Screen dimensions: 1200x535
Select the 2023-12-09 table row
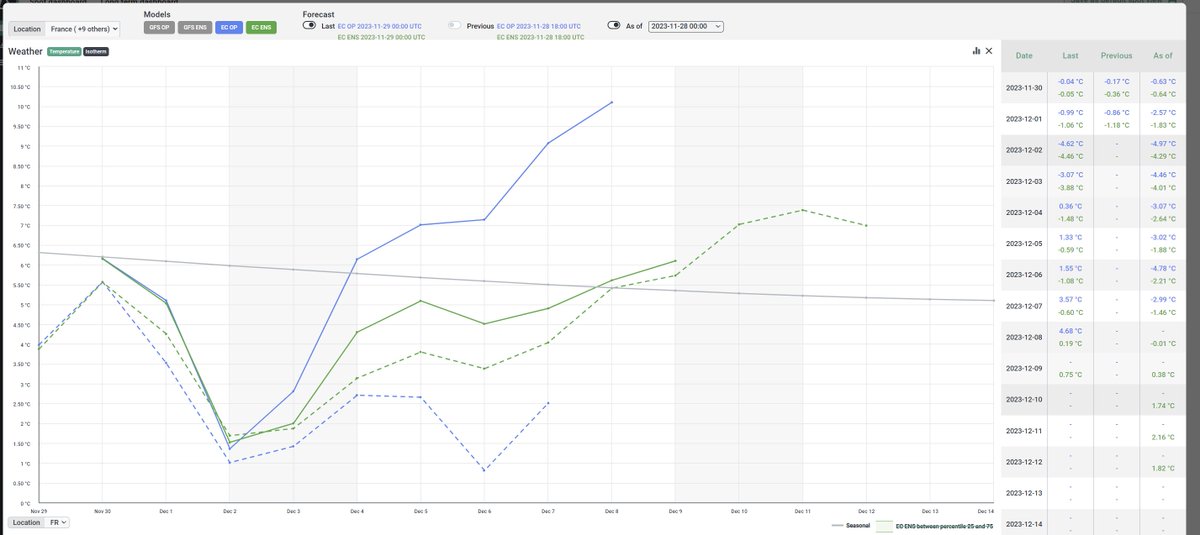[x=1094, y=368]
